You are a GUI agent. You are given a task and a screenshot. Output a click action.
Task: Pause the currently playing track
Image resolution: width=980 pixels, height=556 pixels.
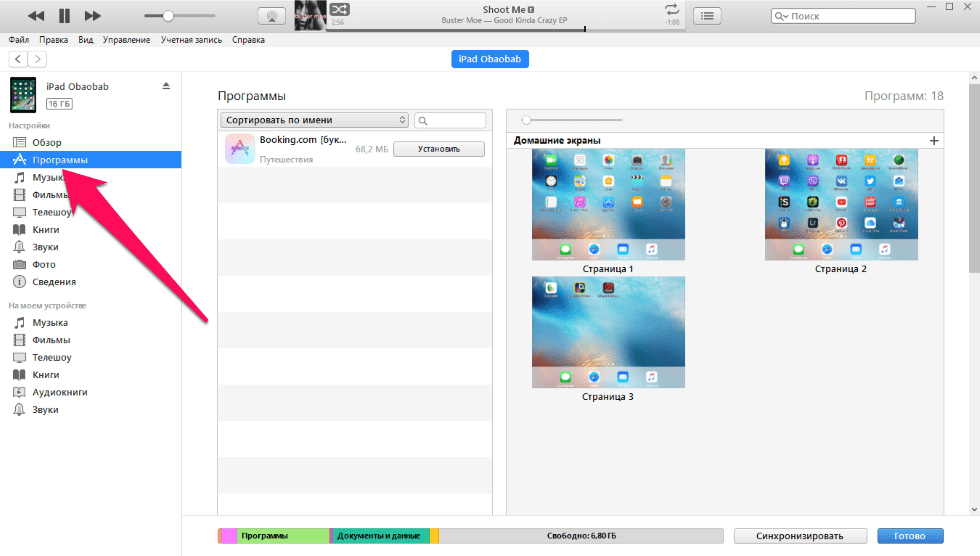pos(64,16)
